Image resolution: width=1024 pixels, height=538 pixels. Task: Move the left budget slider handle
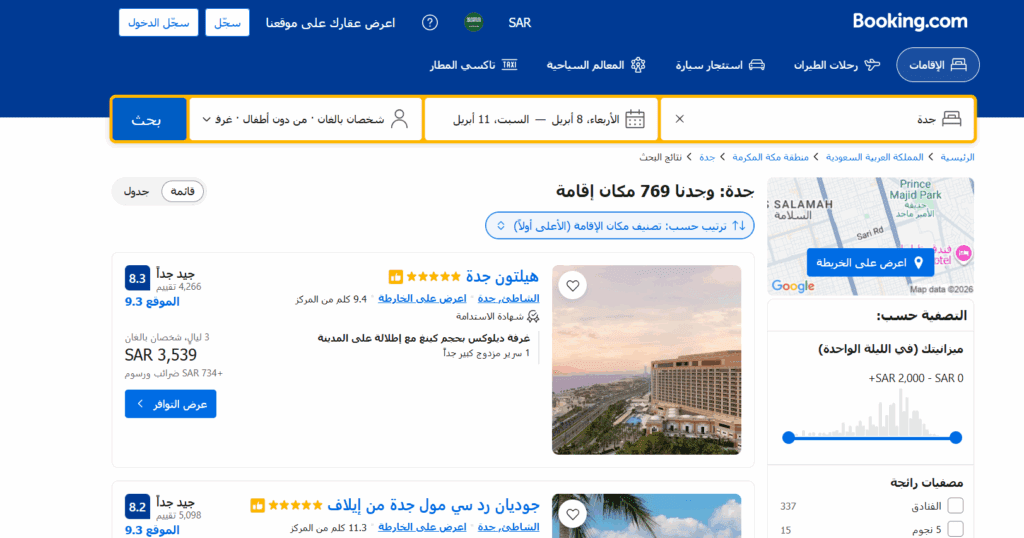pos(788,437)
